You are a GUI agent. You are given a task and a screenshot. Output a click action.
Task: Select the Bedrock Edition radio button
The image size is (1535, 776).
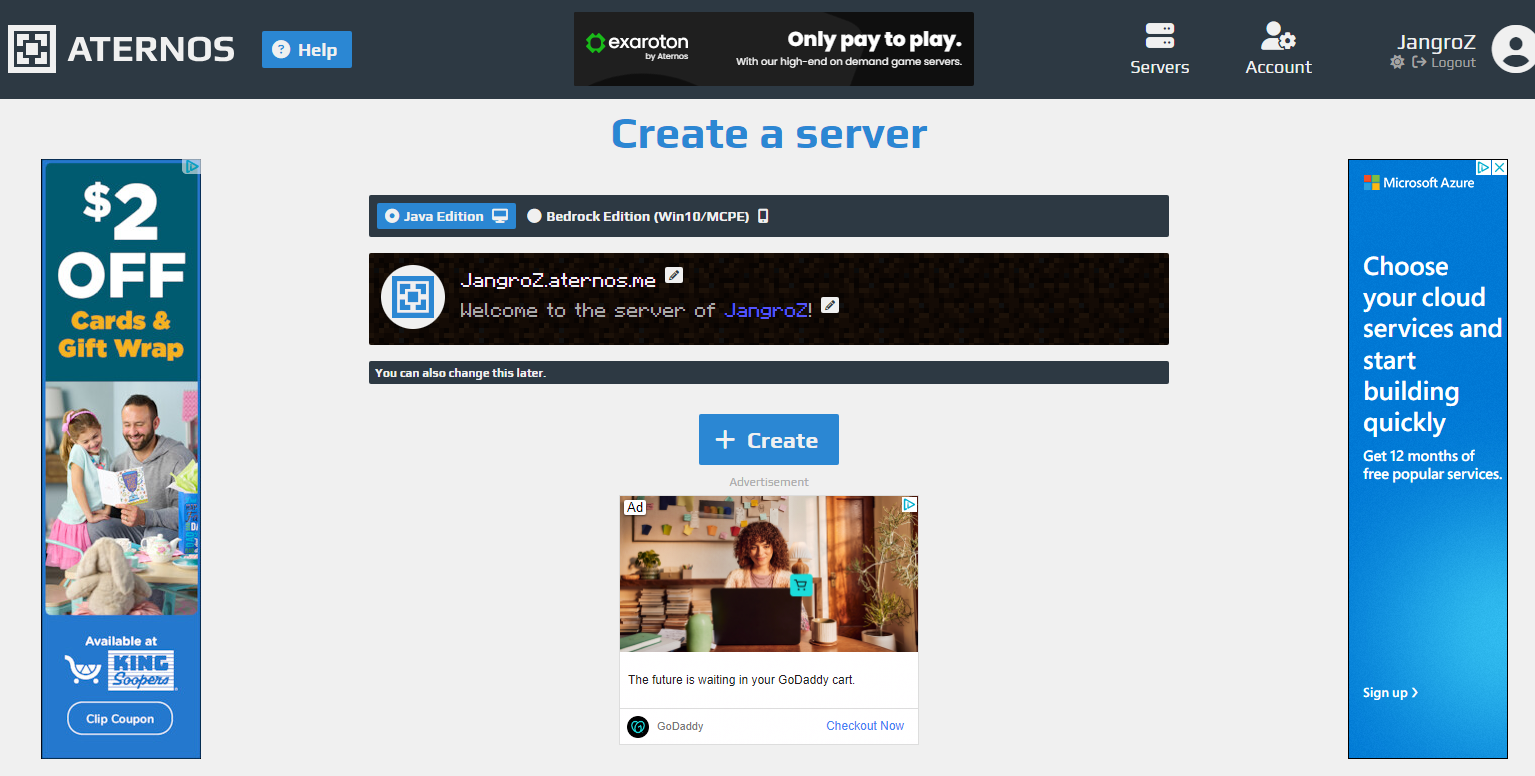pos(534,215)
